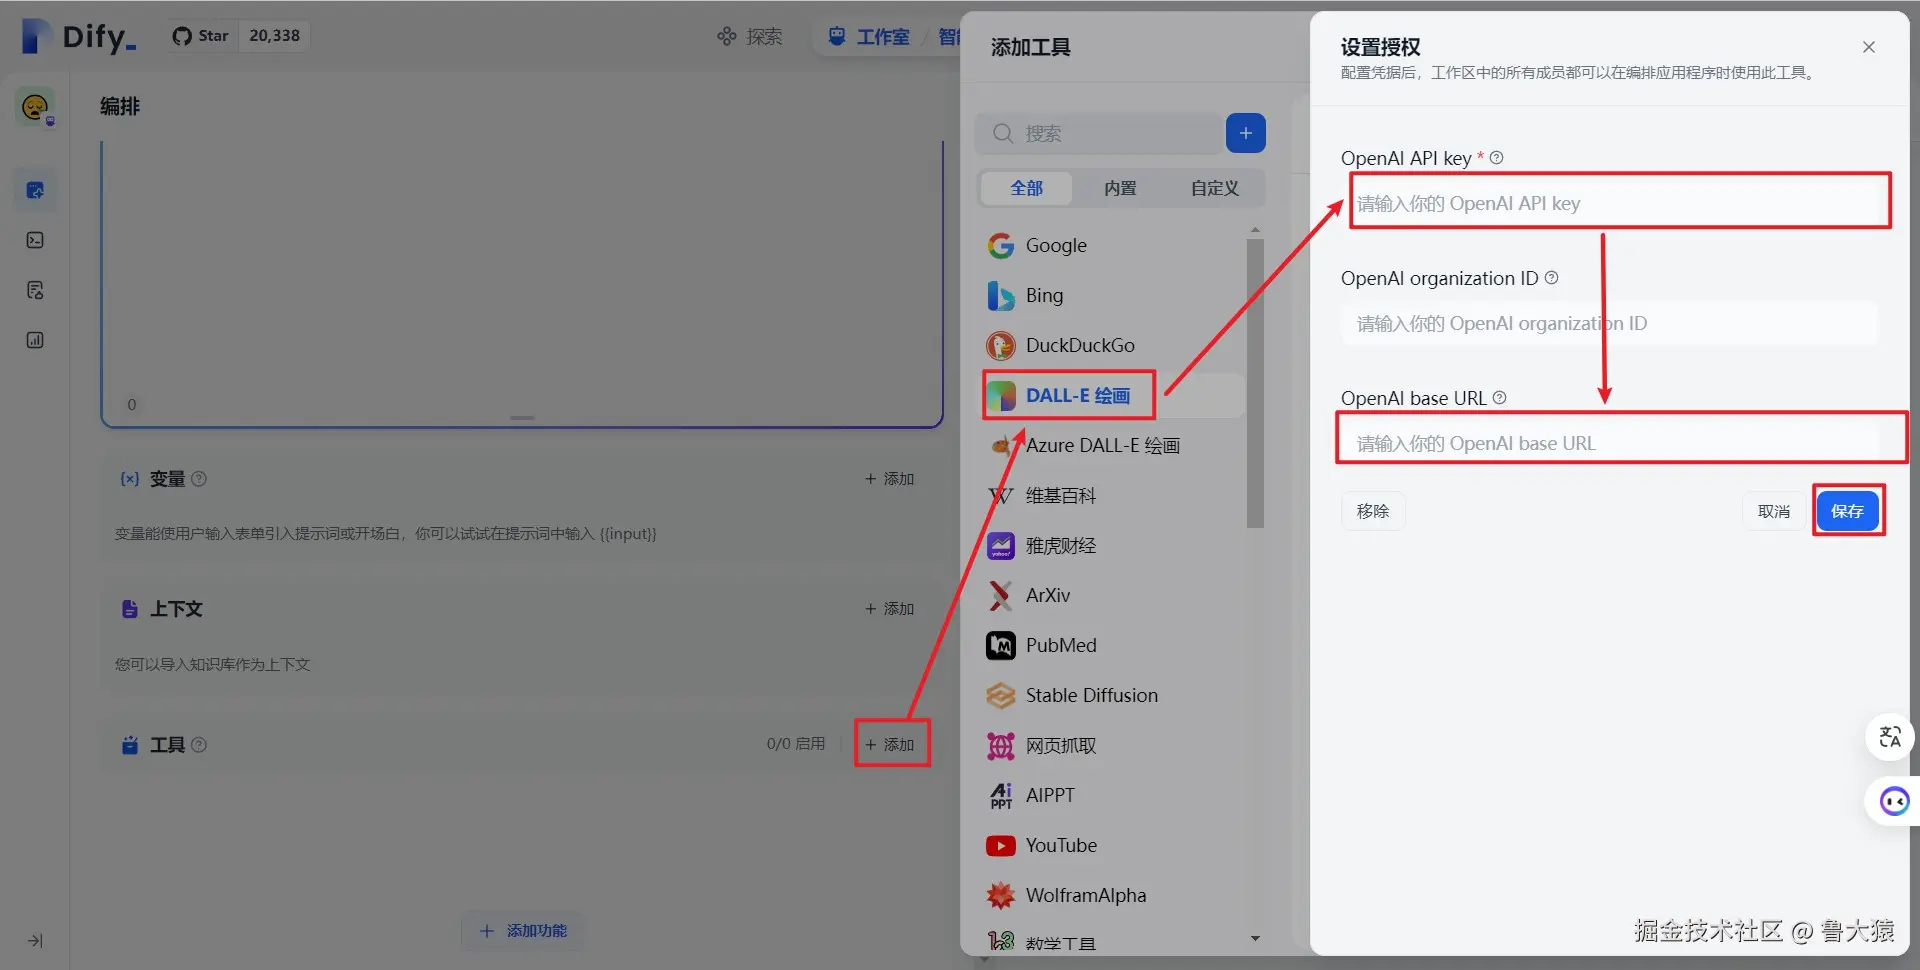The image size is (1920, 970).
Task: Open the logs and annotations sidebar icon
Action: click(x=35, y=290)
